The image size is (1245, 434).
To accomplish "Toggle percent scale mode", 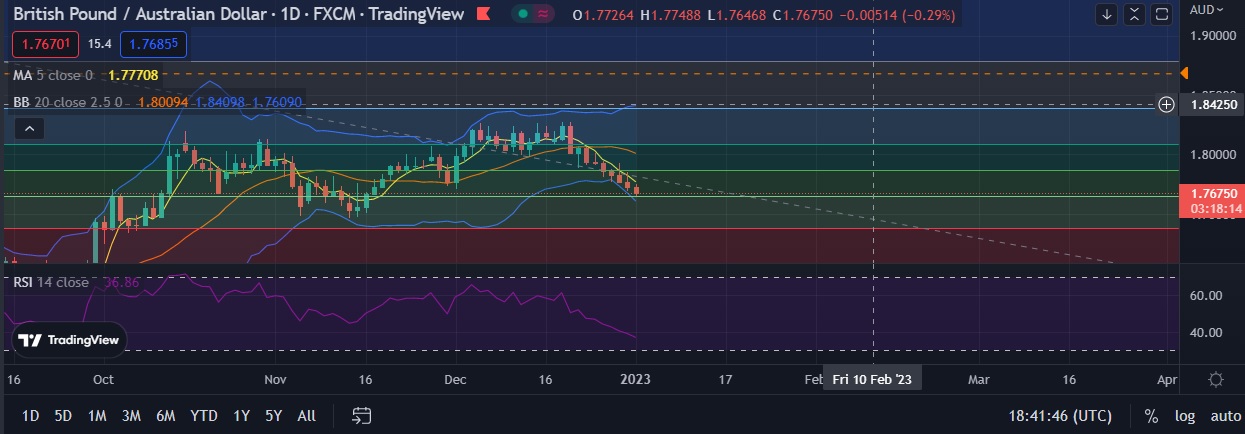I will (1152, 415).
